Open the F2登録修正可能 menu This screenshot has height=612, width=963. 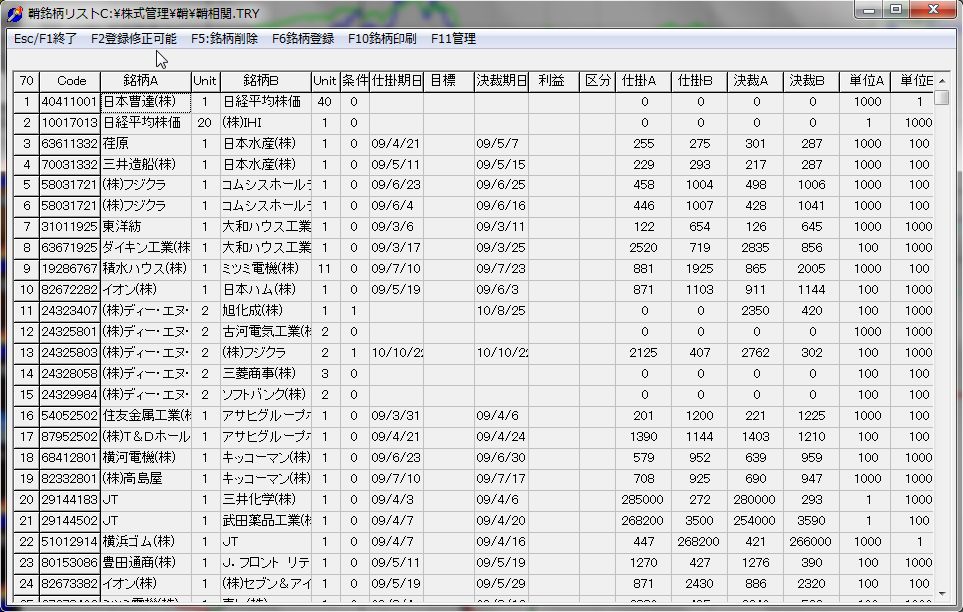click(133, 39)
